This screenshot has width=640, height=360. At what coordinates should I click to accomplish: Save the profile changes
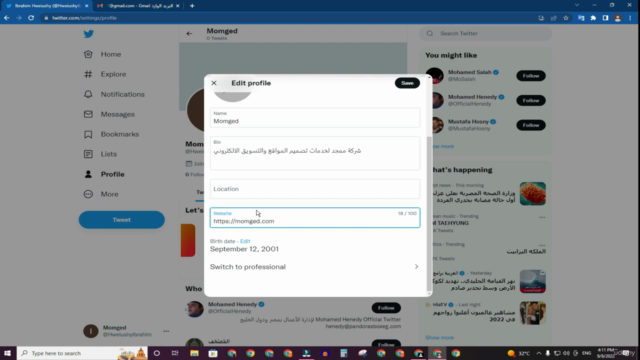tap(407, 83)
